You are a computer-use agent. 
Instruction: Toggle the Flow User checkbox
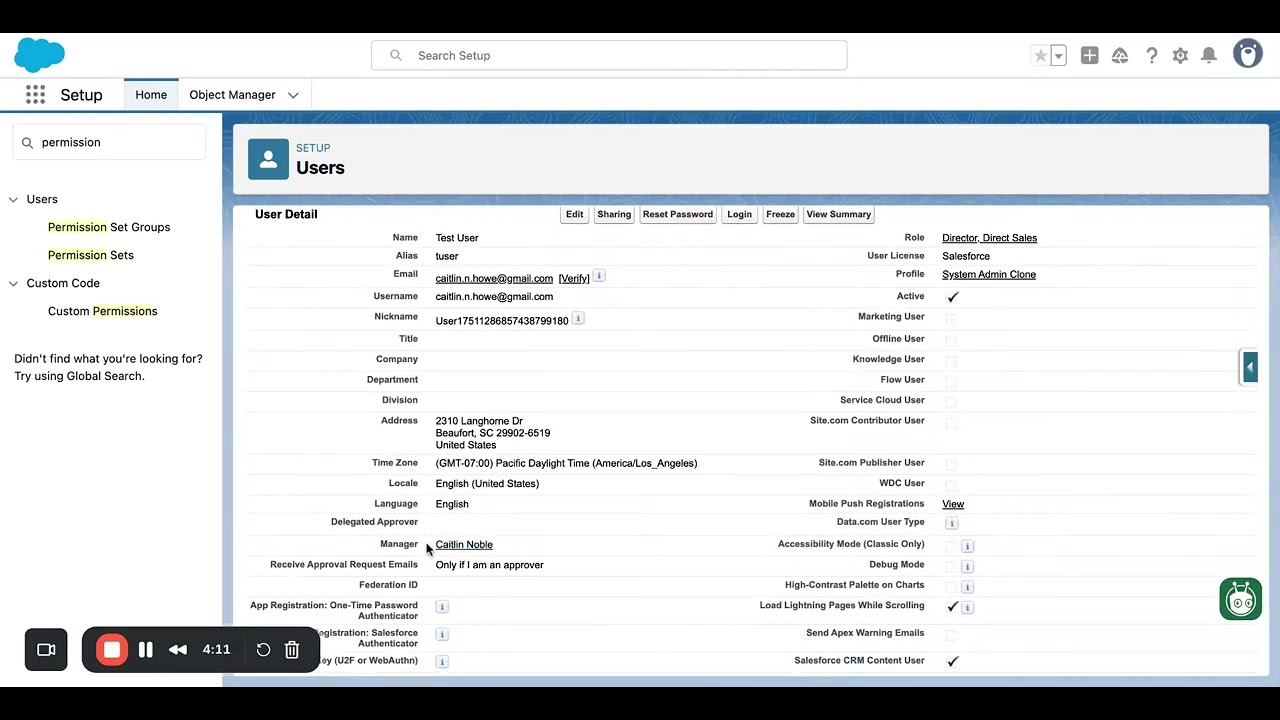tap(951, 382)
